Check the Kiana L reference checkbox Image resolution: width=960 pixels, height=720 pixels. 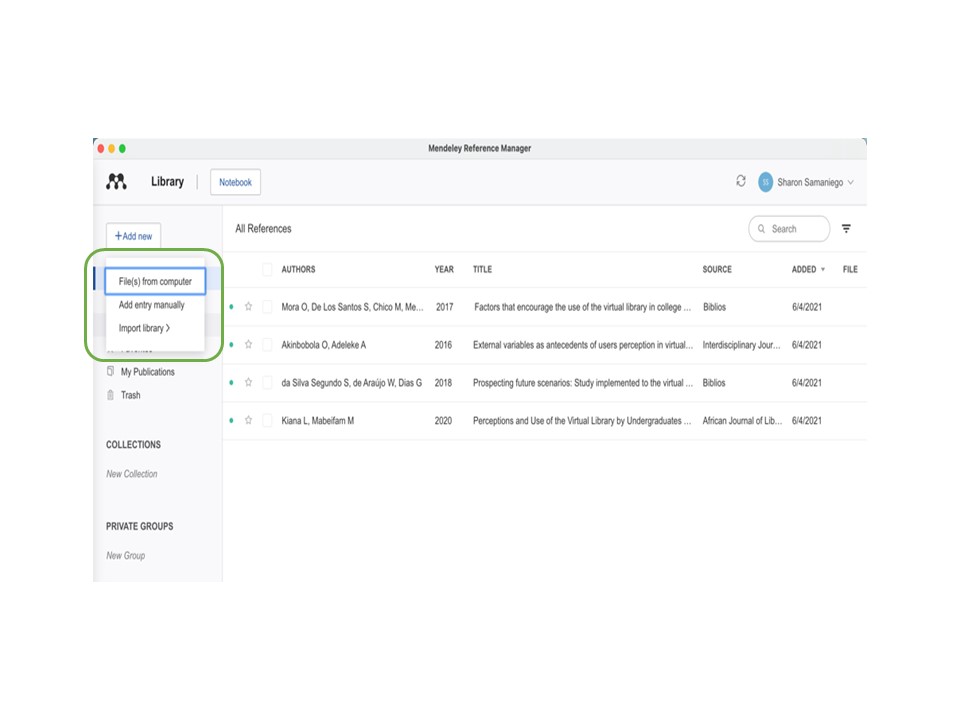[267, 421]
